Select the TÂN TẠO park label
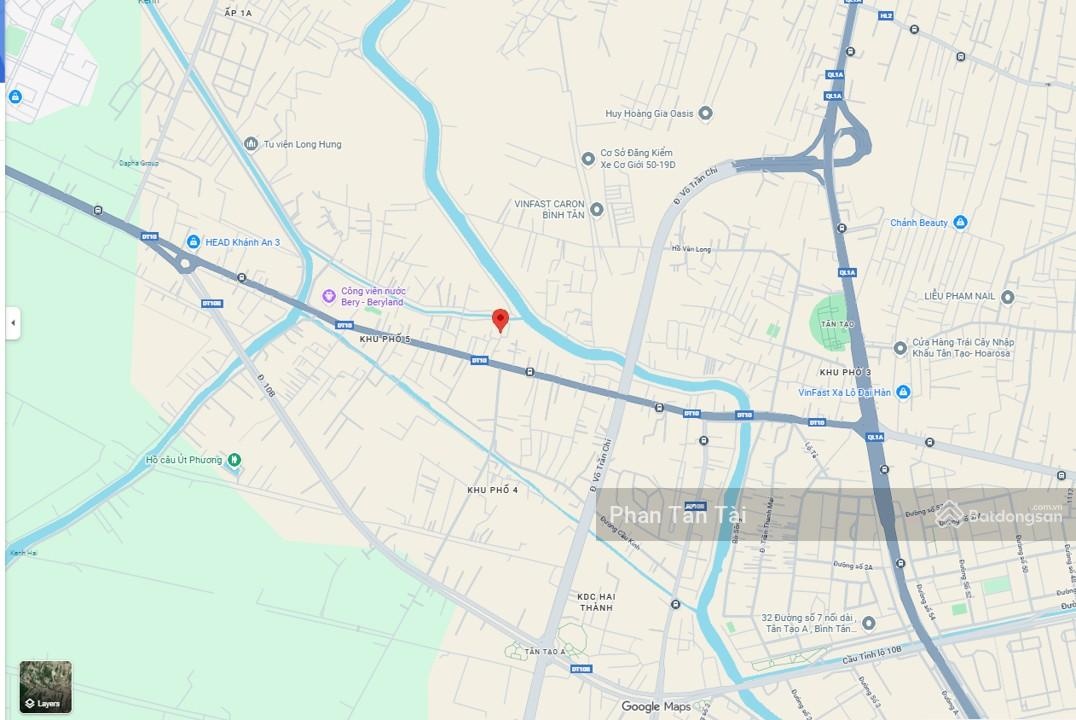 point(837,324)
